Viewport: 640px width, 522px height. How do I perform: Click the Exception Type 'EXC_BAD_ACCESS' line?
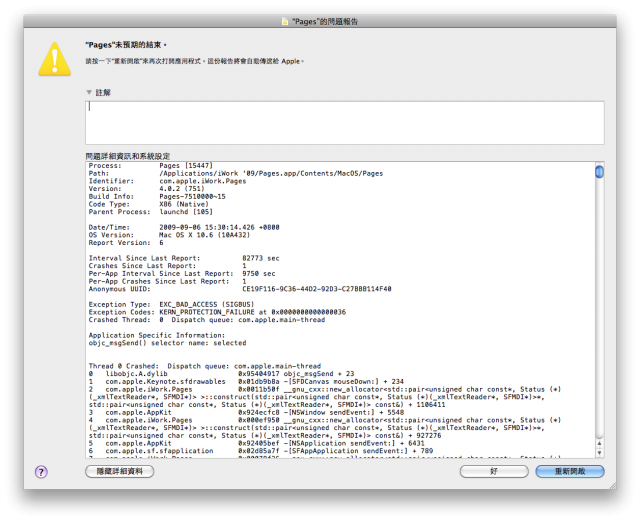(171, 304)
